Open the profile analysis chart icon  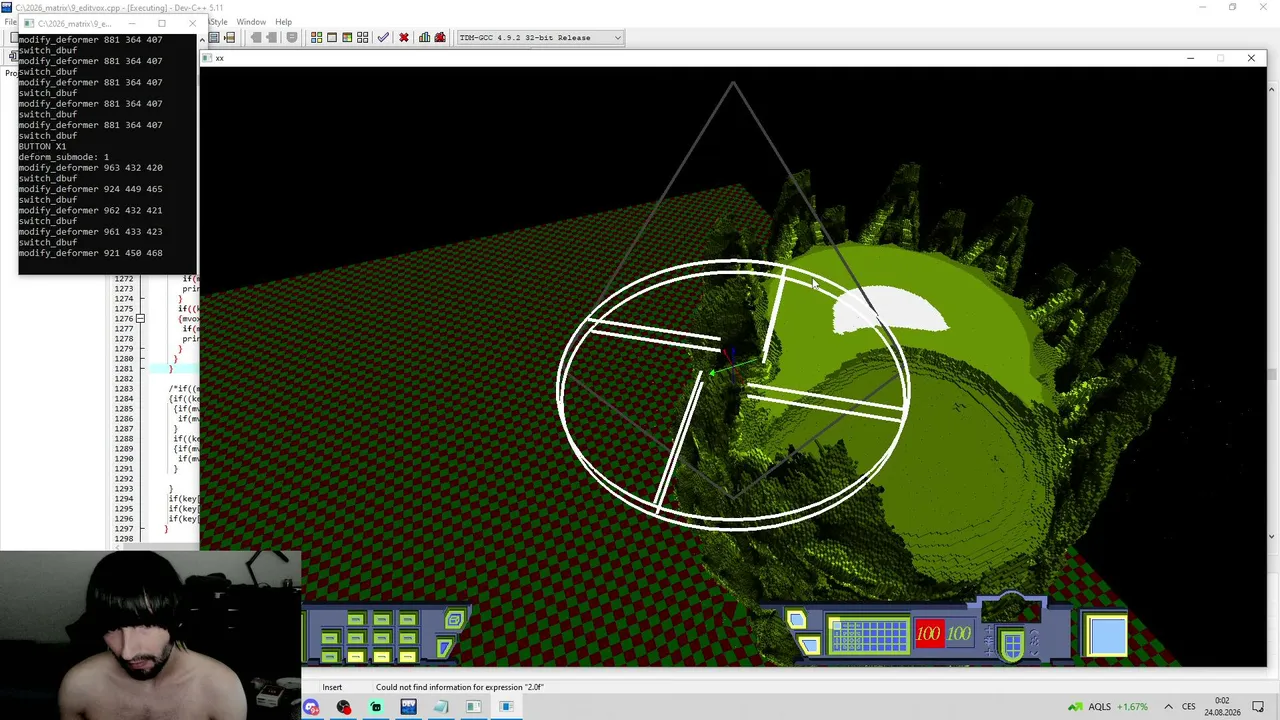click(425, 38)
